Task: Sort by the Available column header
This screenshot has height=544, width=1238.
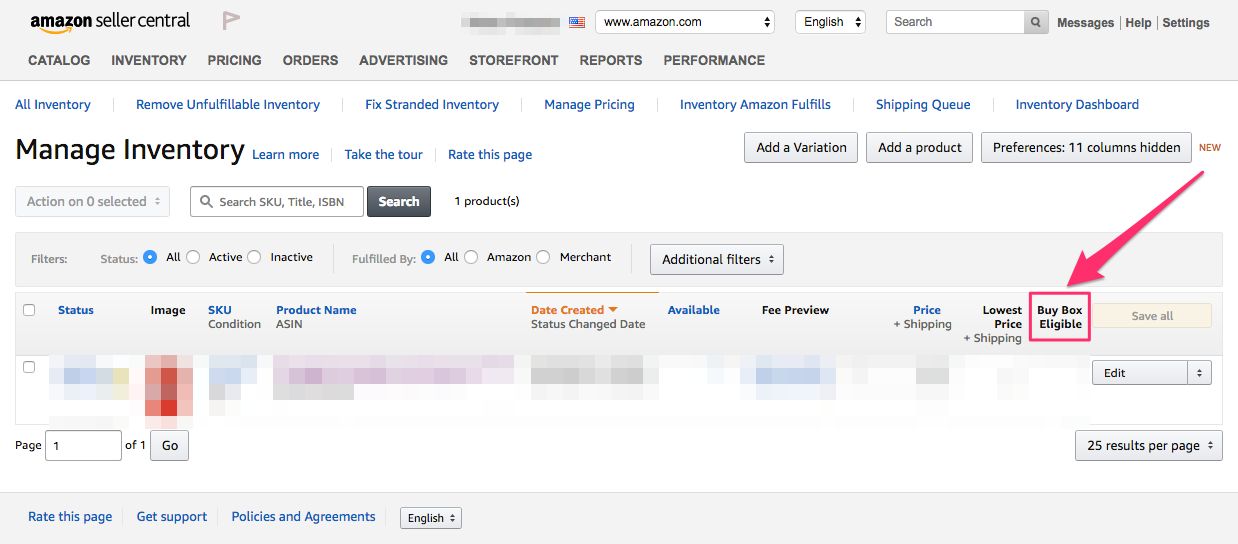Action: 694,310
